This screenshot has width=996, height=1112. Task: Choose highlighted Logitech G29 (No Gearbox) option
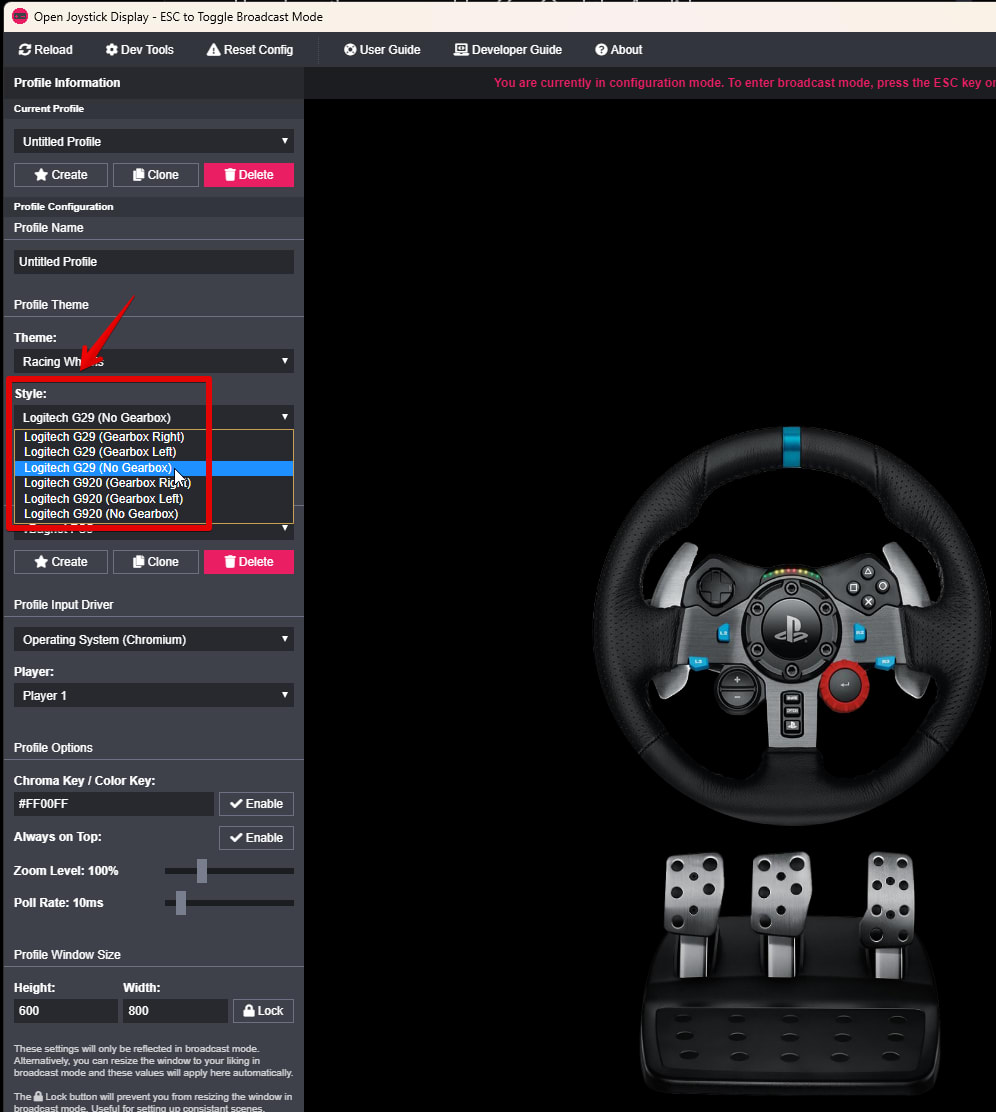[154, 468]
